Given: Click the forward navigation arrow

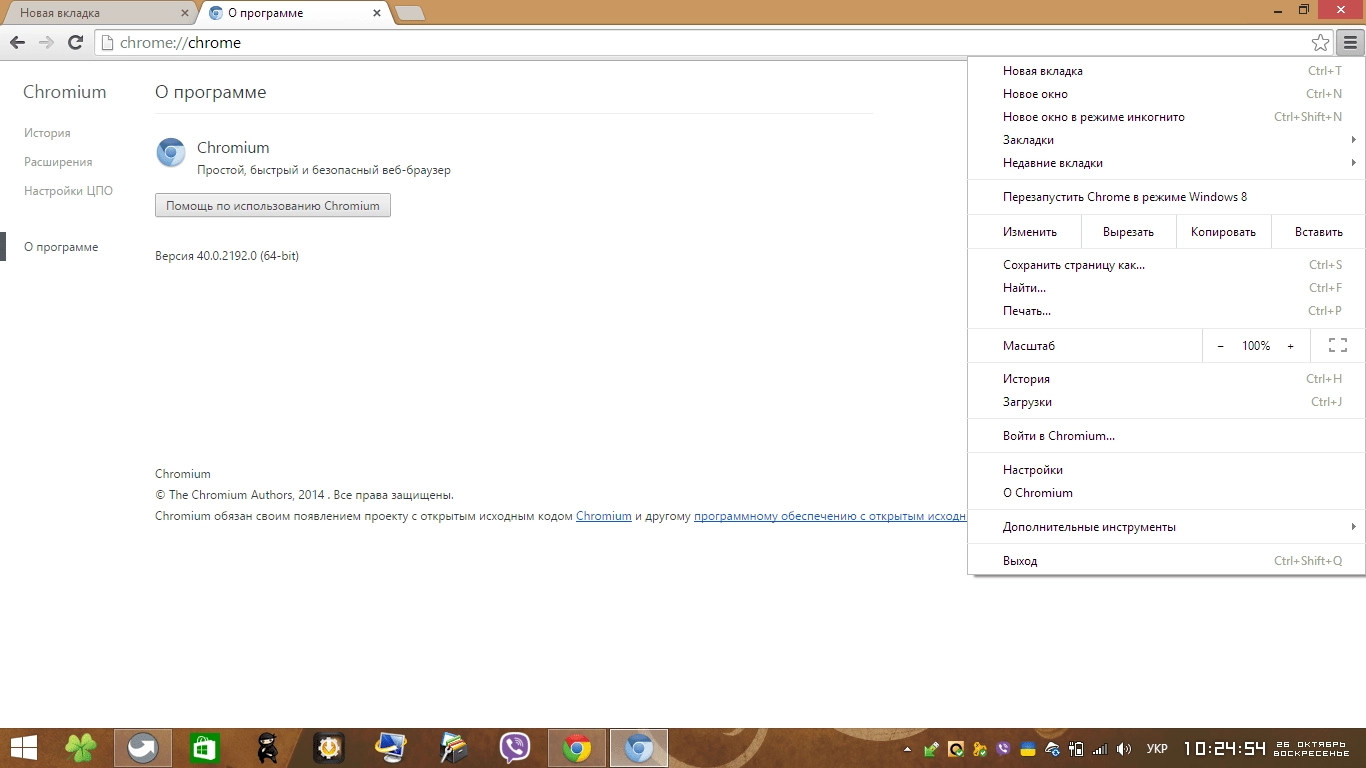Looking at the screenshot, I should 45,42.
